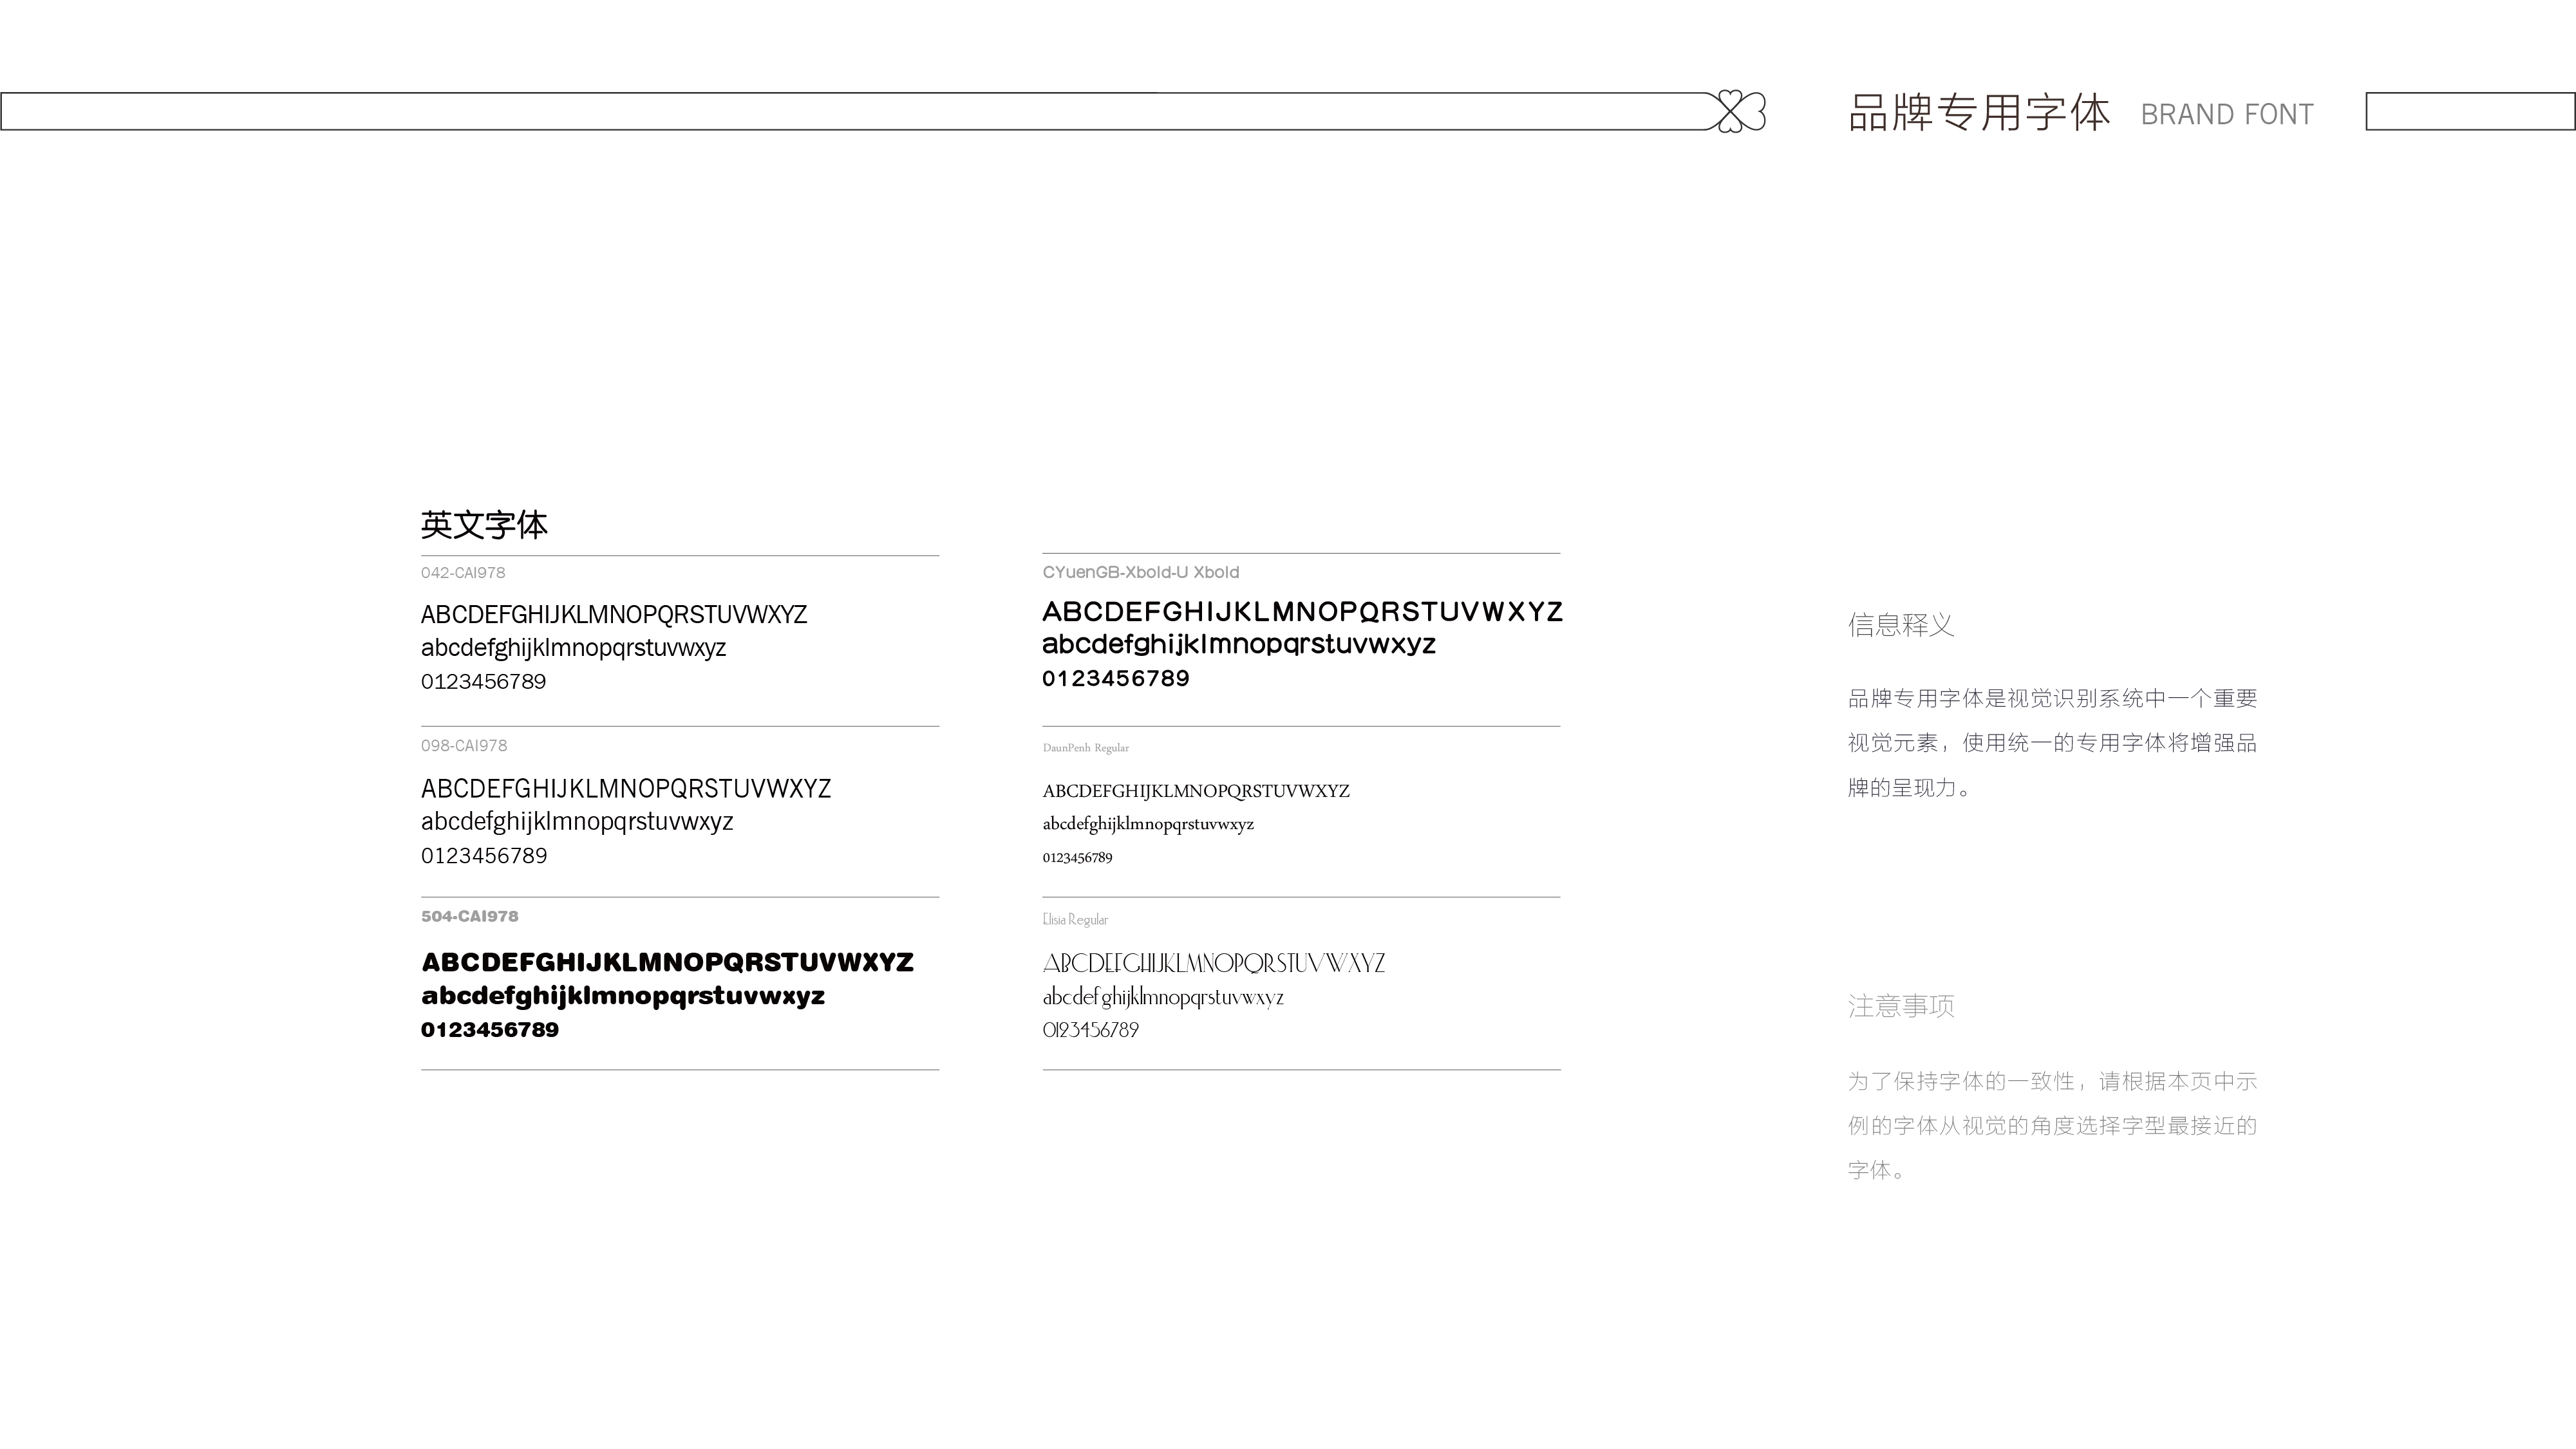Click the empty rectangle at top right

point(2469,111)
